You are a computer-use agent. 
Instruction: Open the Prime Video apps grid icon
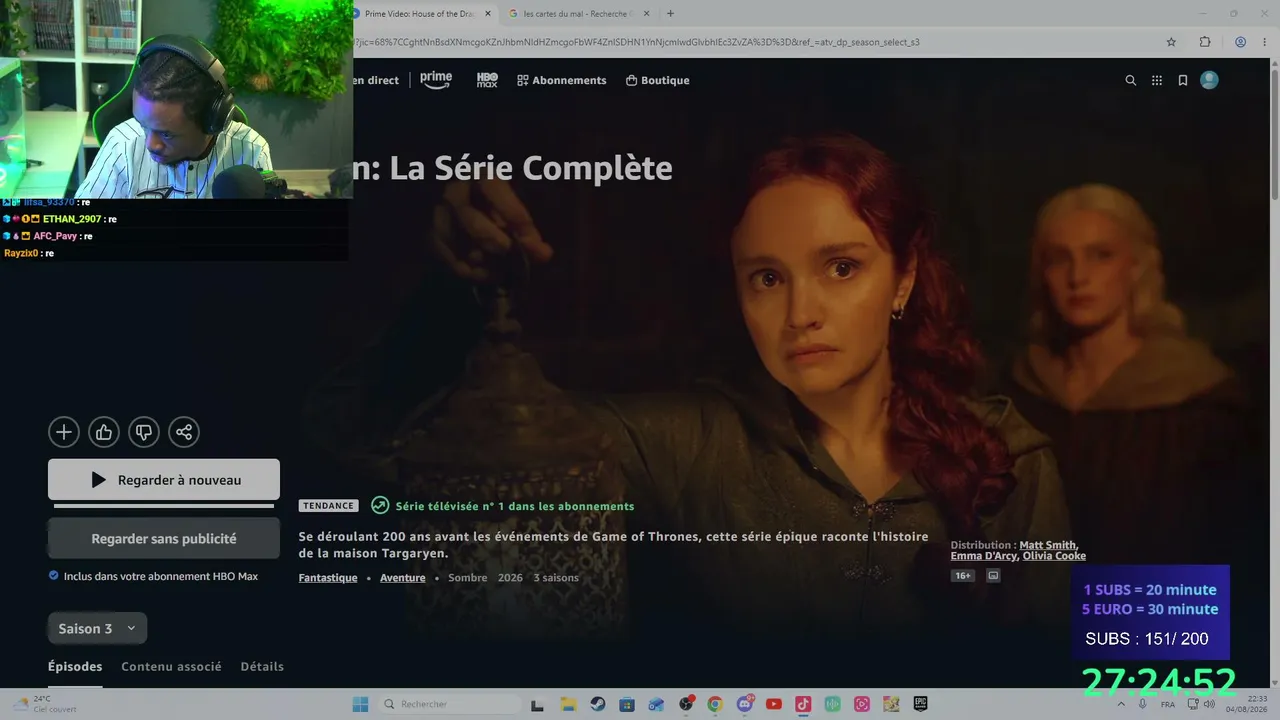tap(1157, 80)
